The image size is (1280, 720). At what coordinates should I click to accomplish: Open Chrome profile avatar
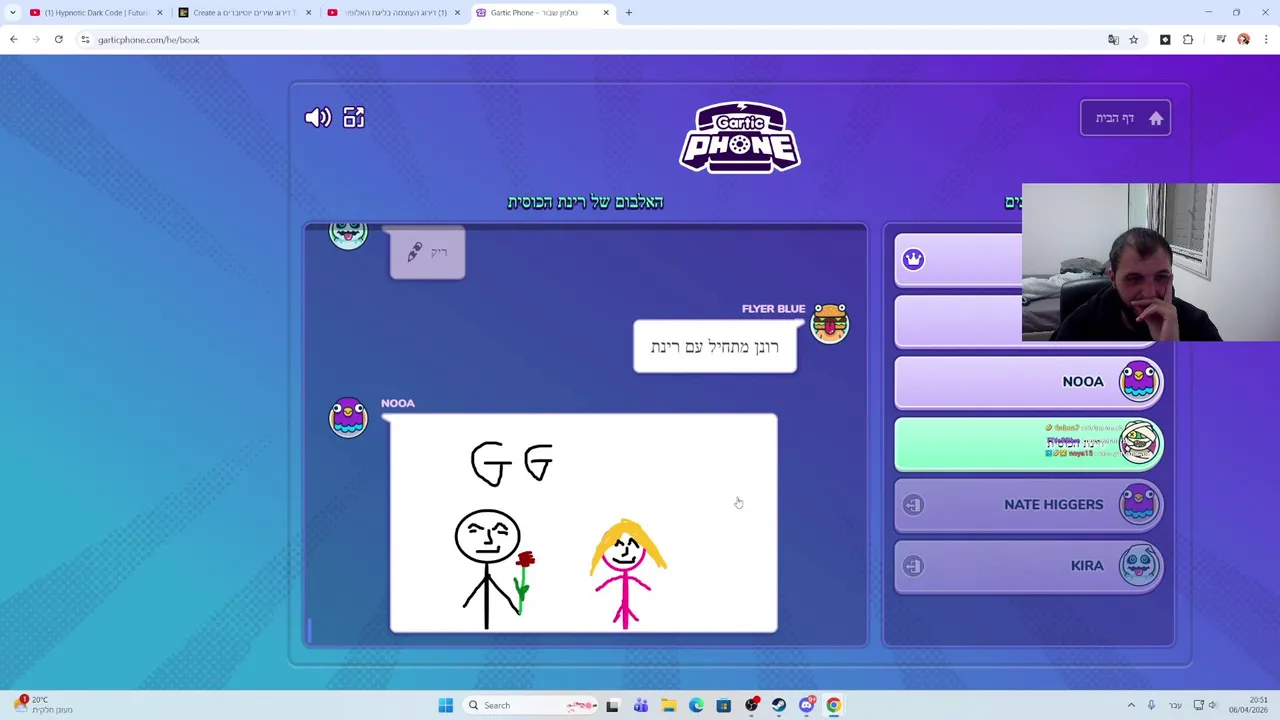pos(1244,40)
